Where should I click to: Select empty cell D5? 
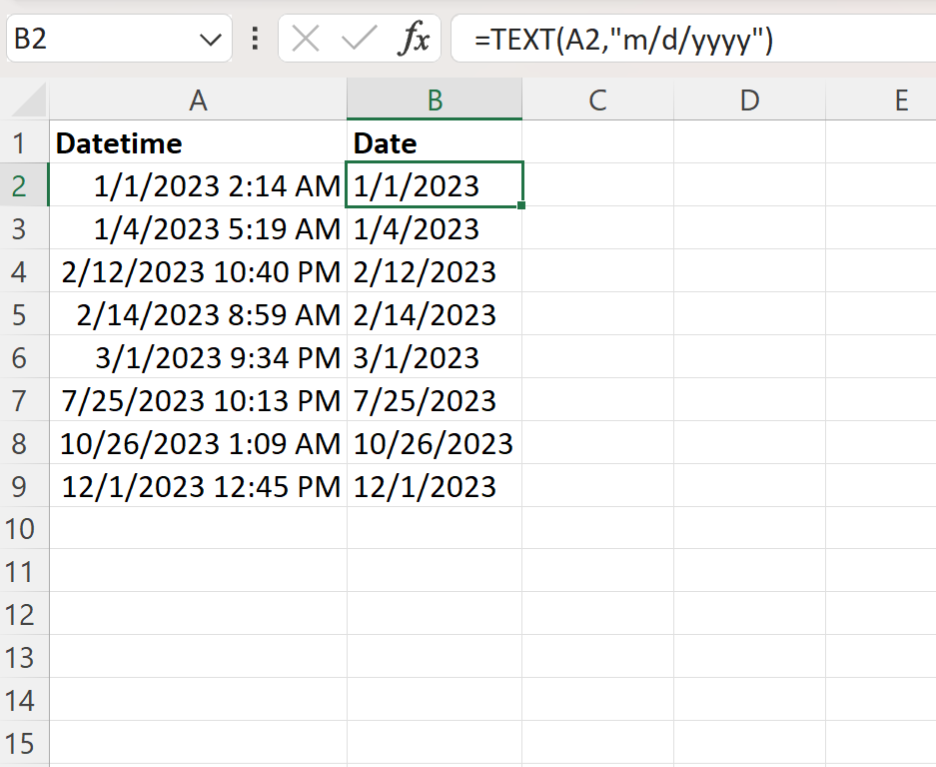pyautogui.click(x=748, y=314)
